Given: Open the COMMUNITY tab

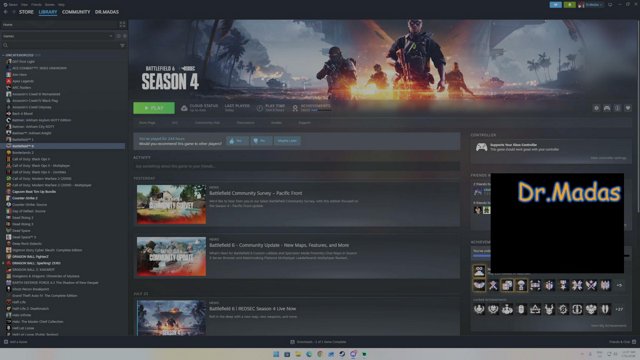Looking at the screenshot, I should click(x=76, y=12).
